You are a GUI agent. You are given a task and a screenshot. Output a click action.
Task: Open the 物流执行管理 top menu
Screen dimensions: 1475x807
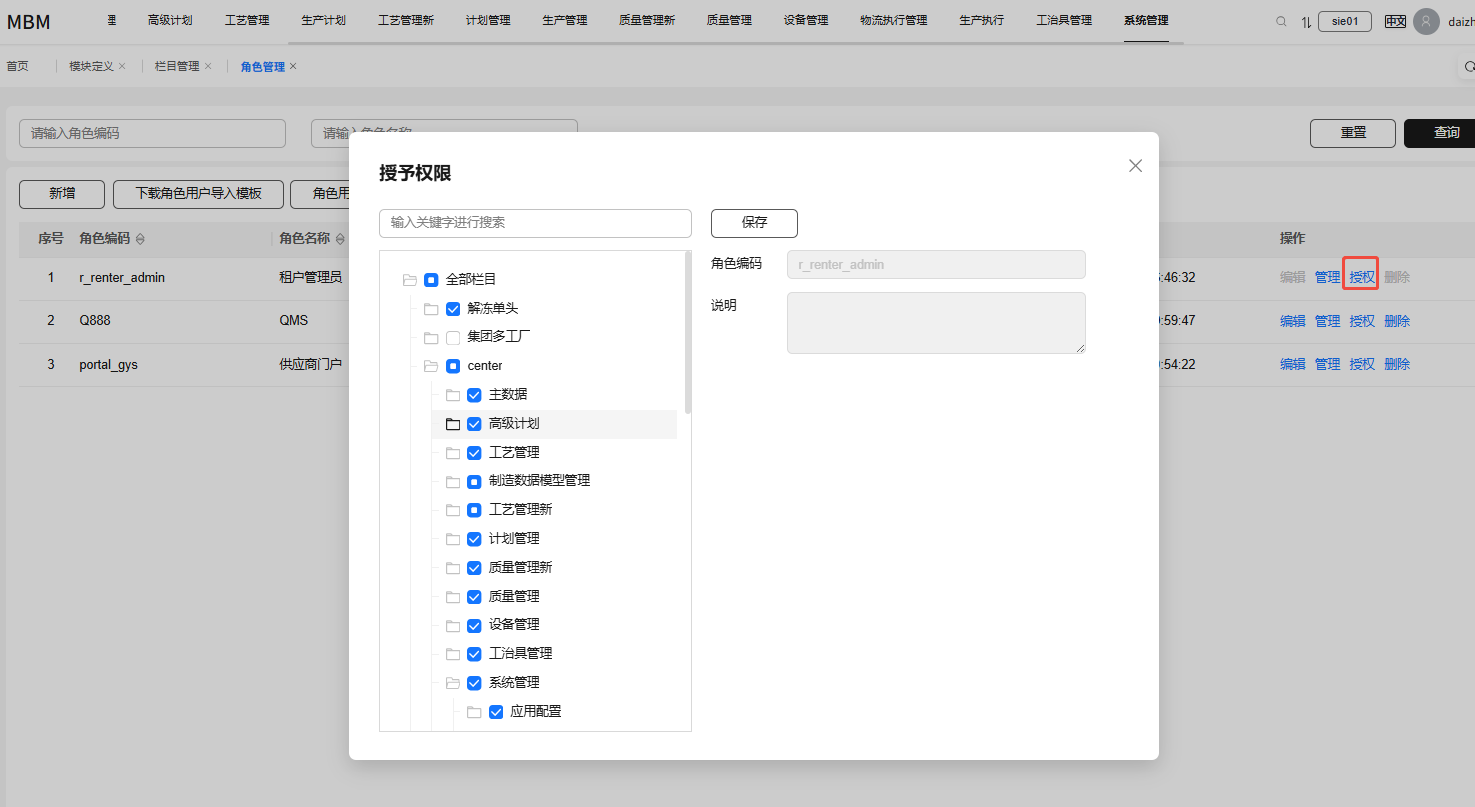coord(894,20)
